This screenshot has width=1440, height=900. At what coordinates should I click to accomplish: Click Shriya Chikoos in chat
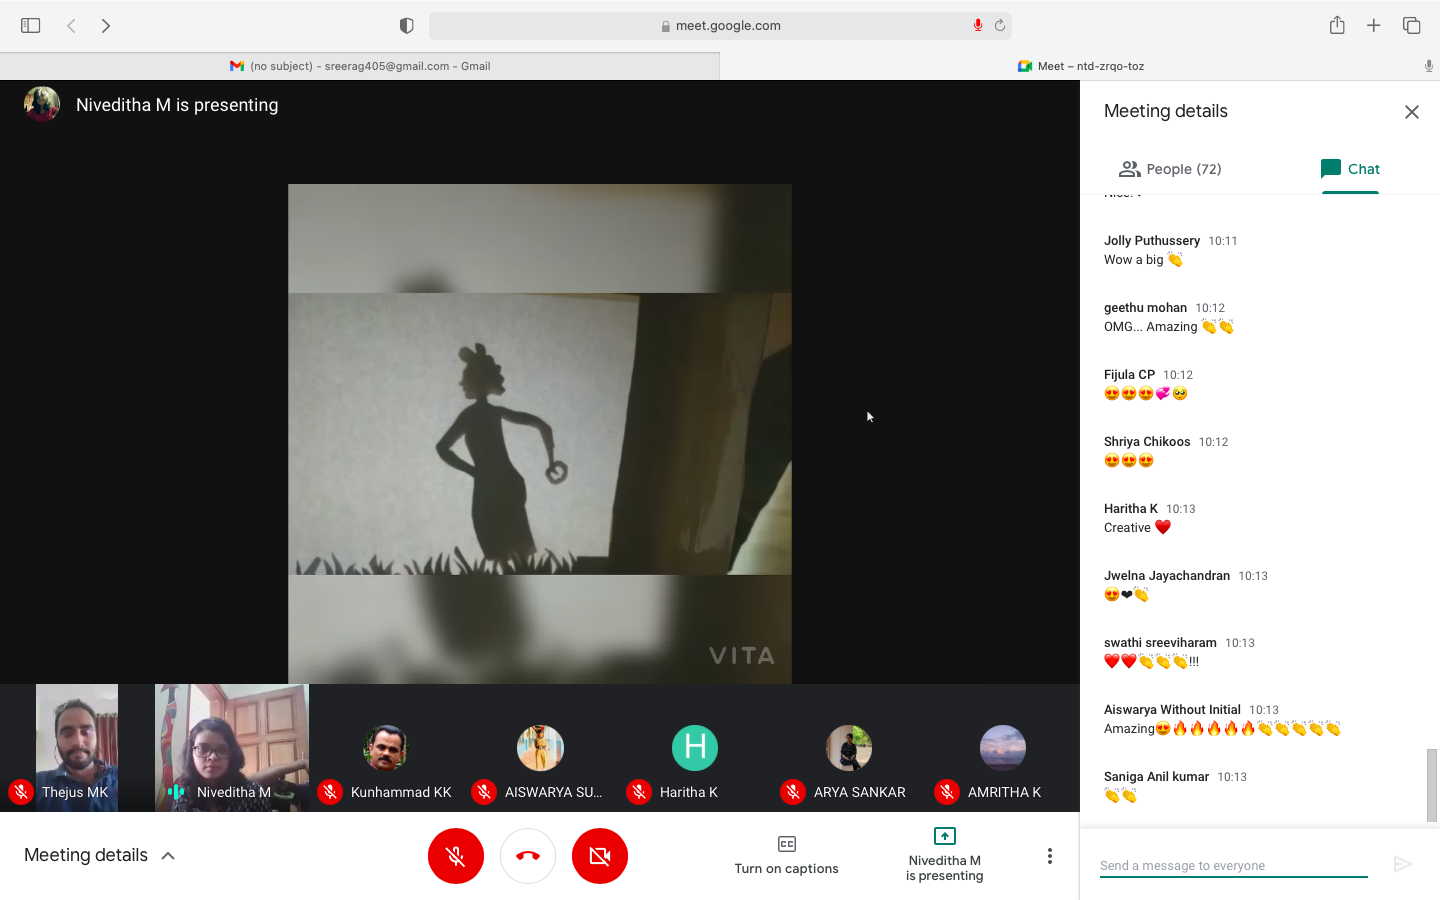coord(1147,442)
